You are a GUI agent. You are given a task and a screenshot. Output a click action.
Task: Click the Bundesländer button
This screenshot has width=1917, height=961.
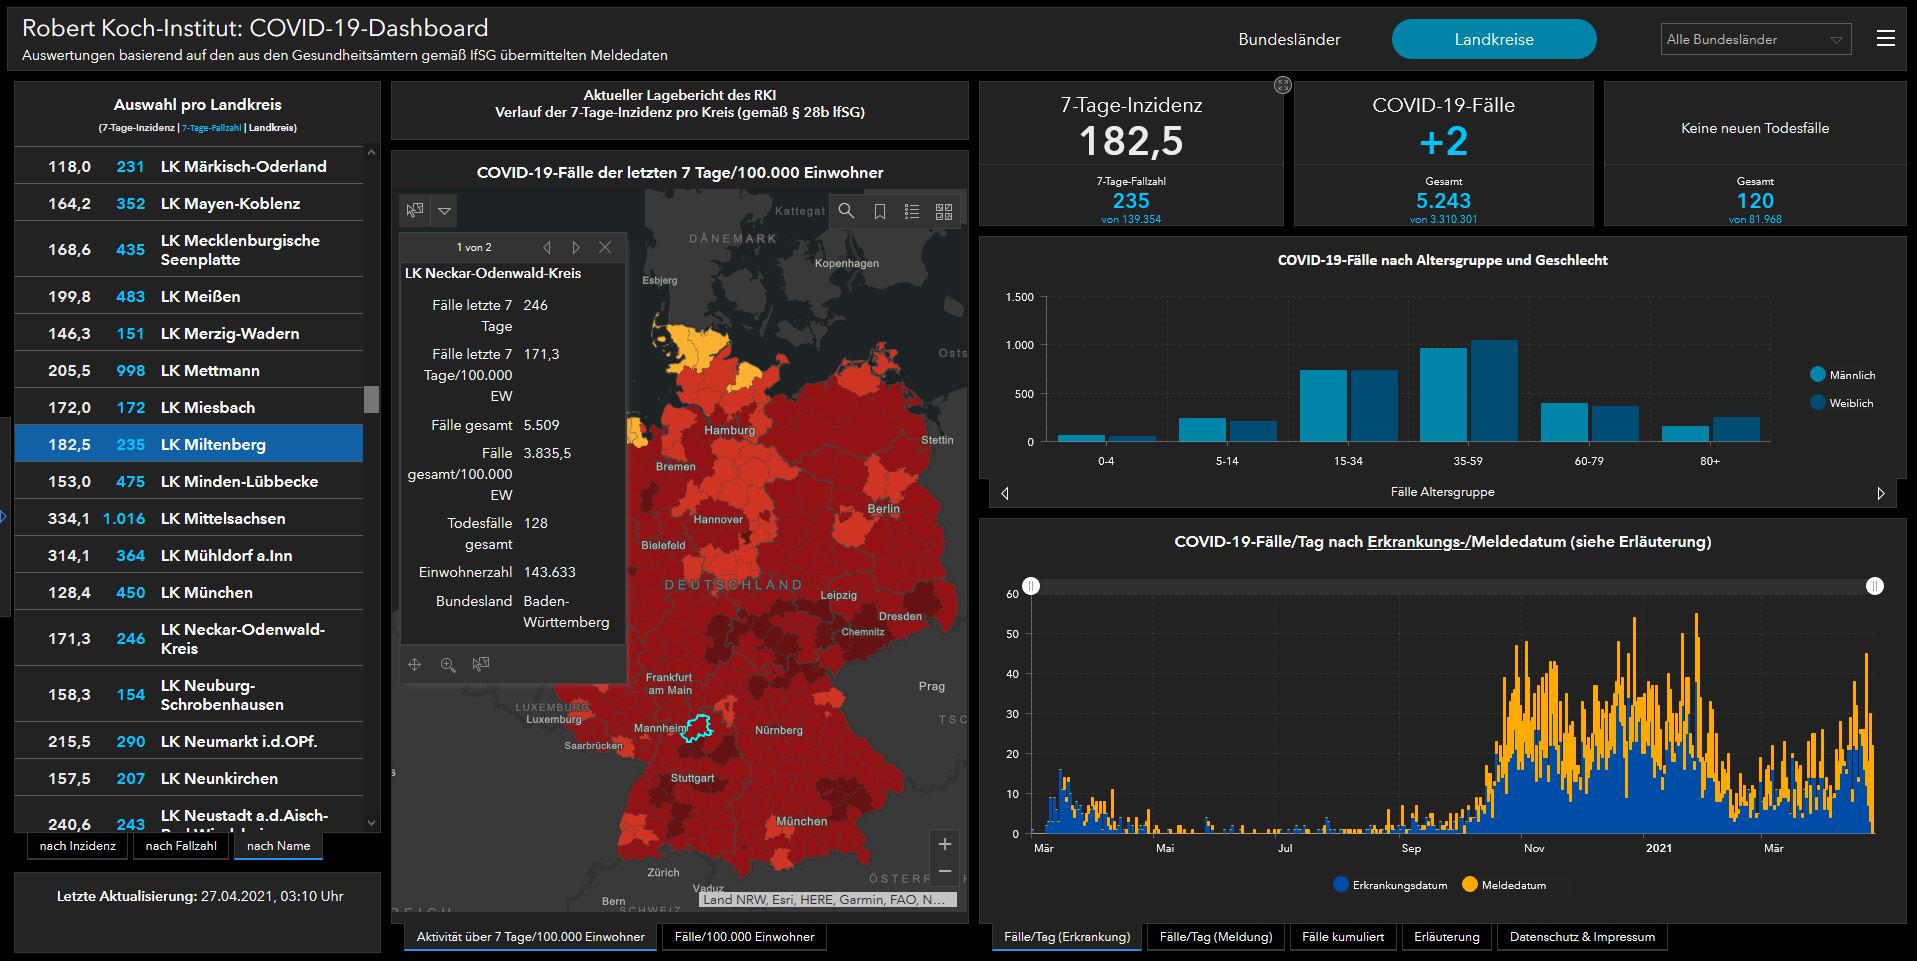point(1289,40)
